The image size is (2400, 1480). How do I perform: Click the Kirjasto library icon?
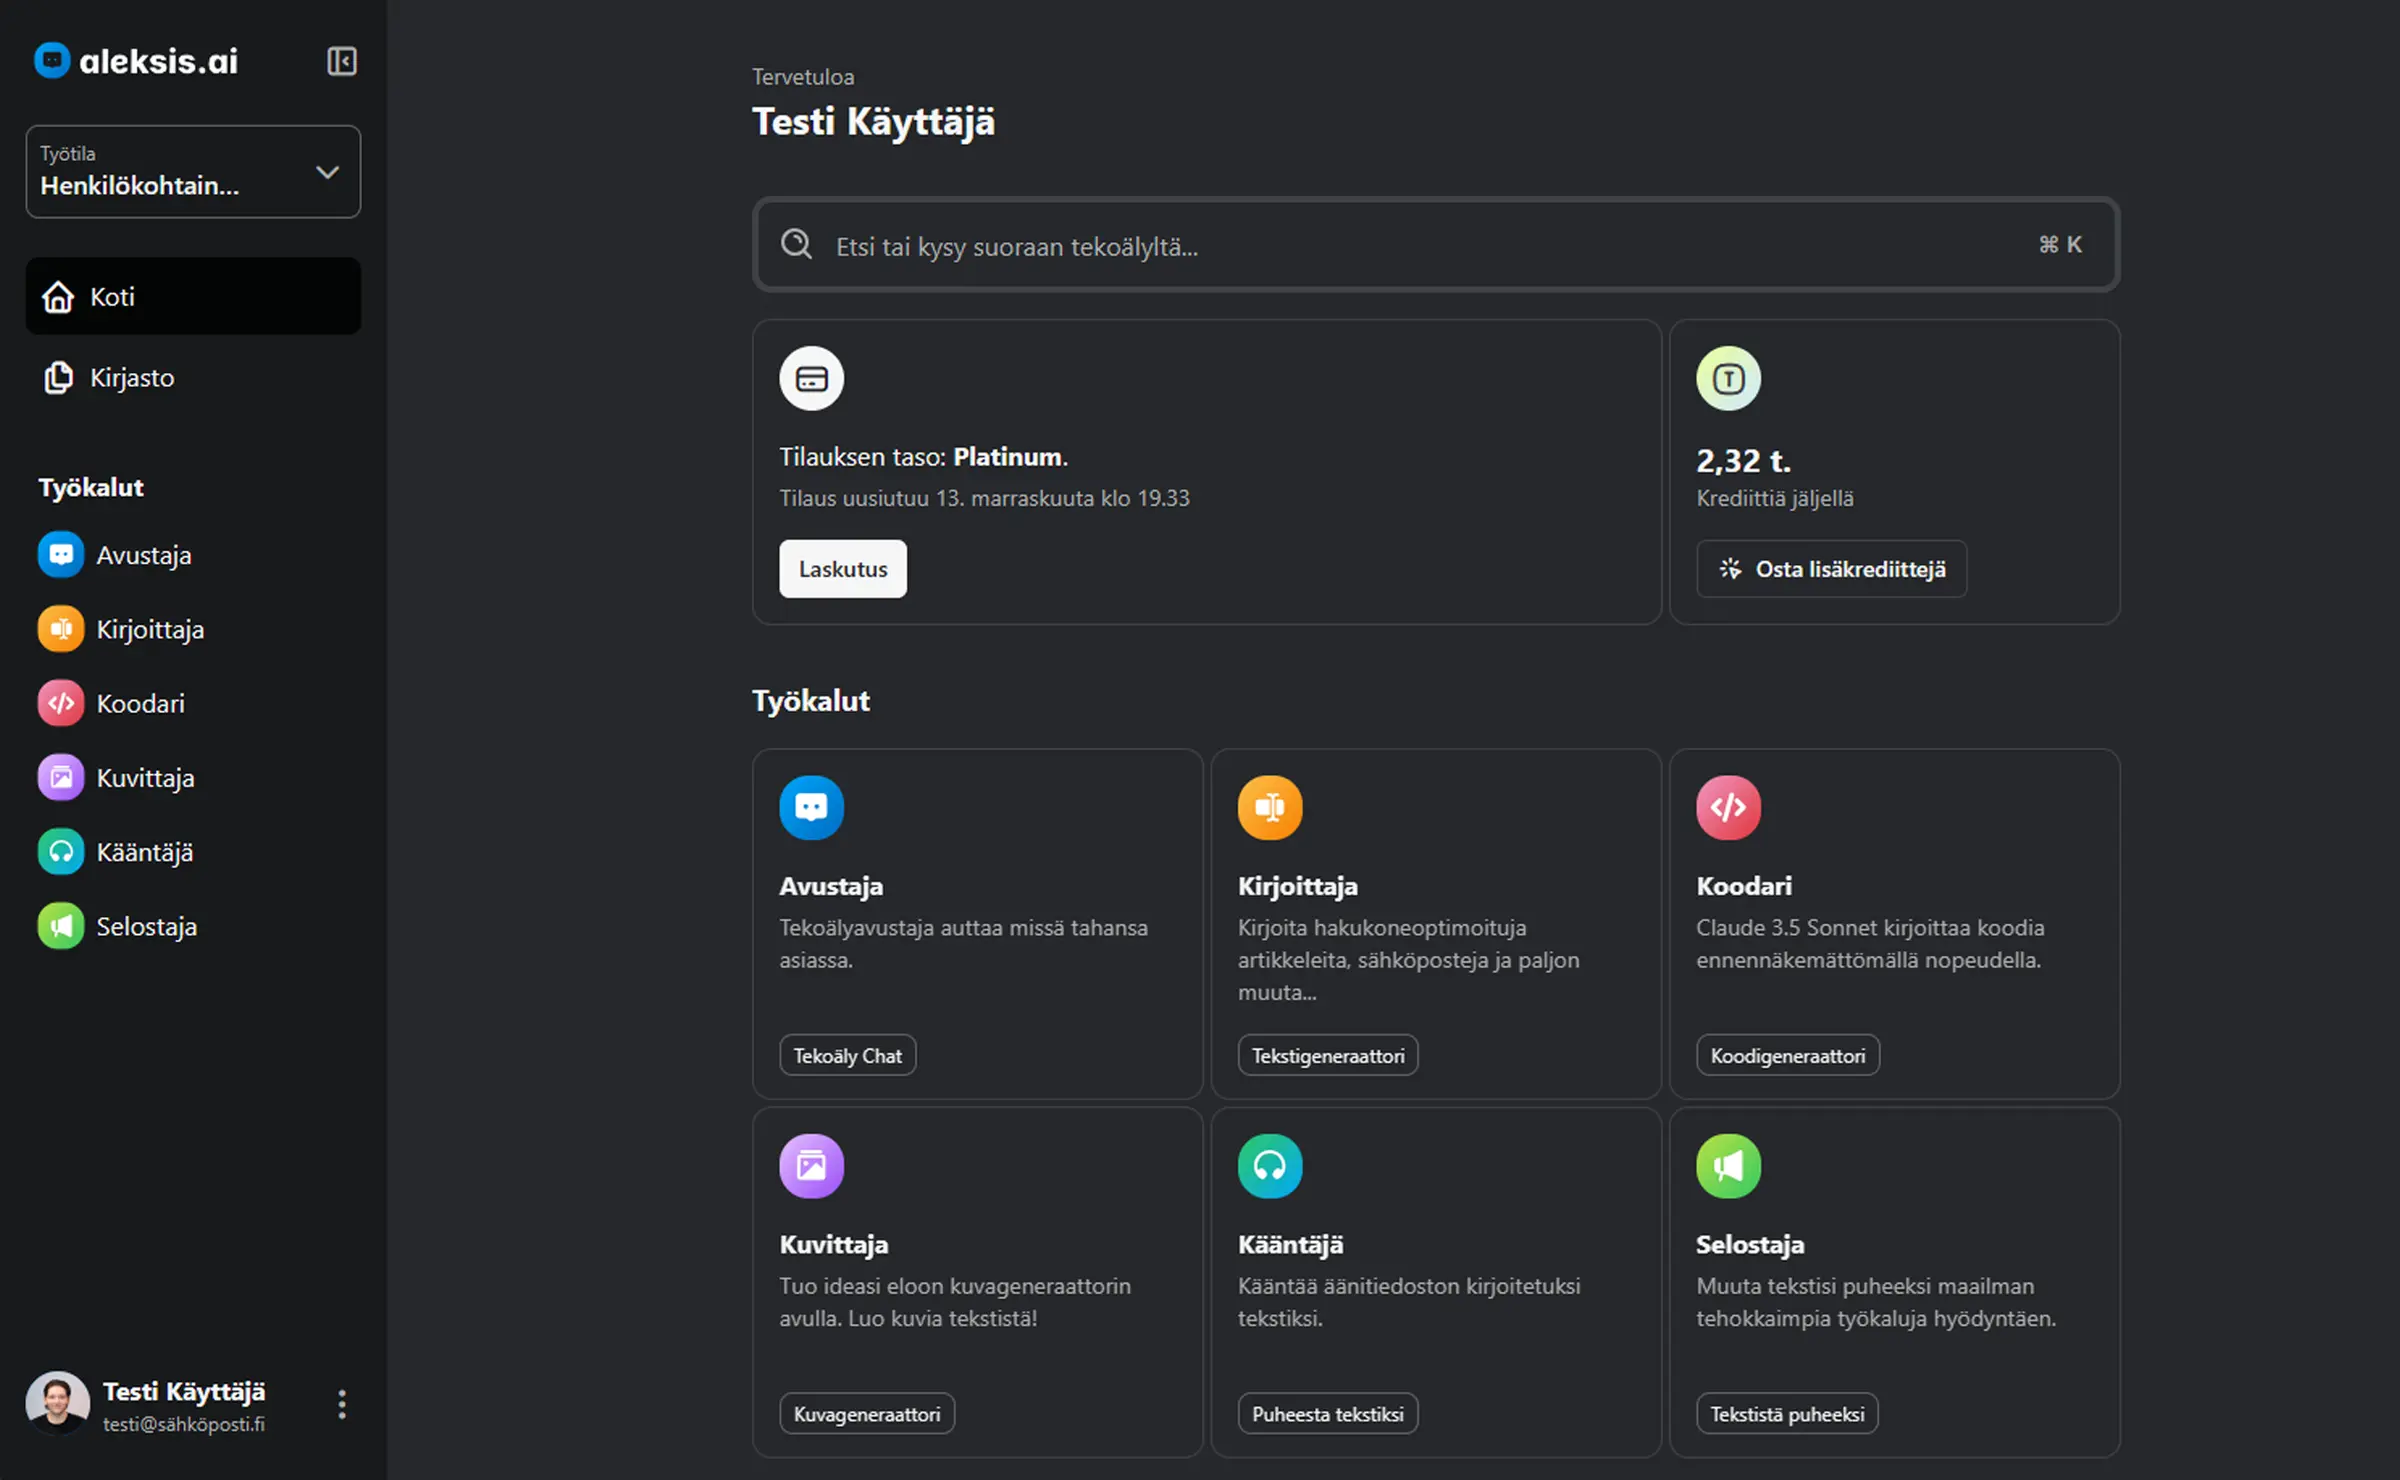57,377
